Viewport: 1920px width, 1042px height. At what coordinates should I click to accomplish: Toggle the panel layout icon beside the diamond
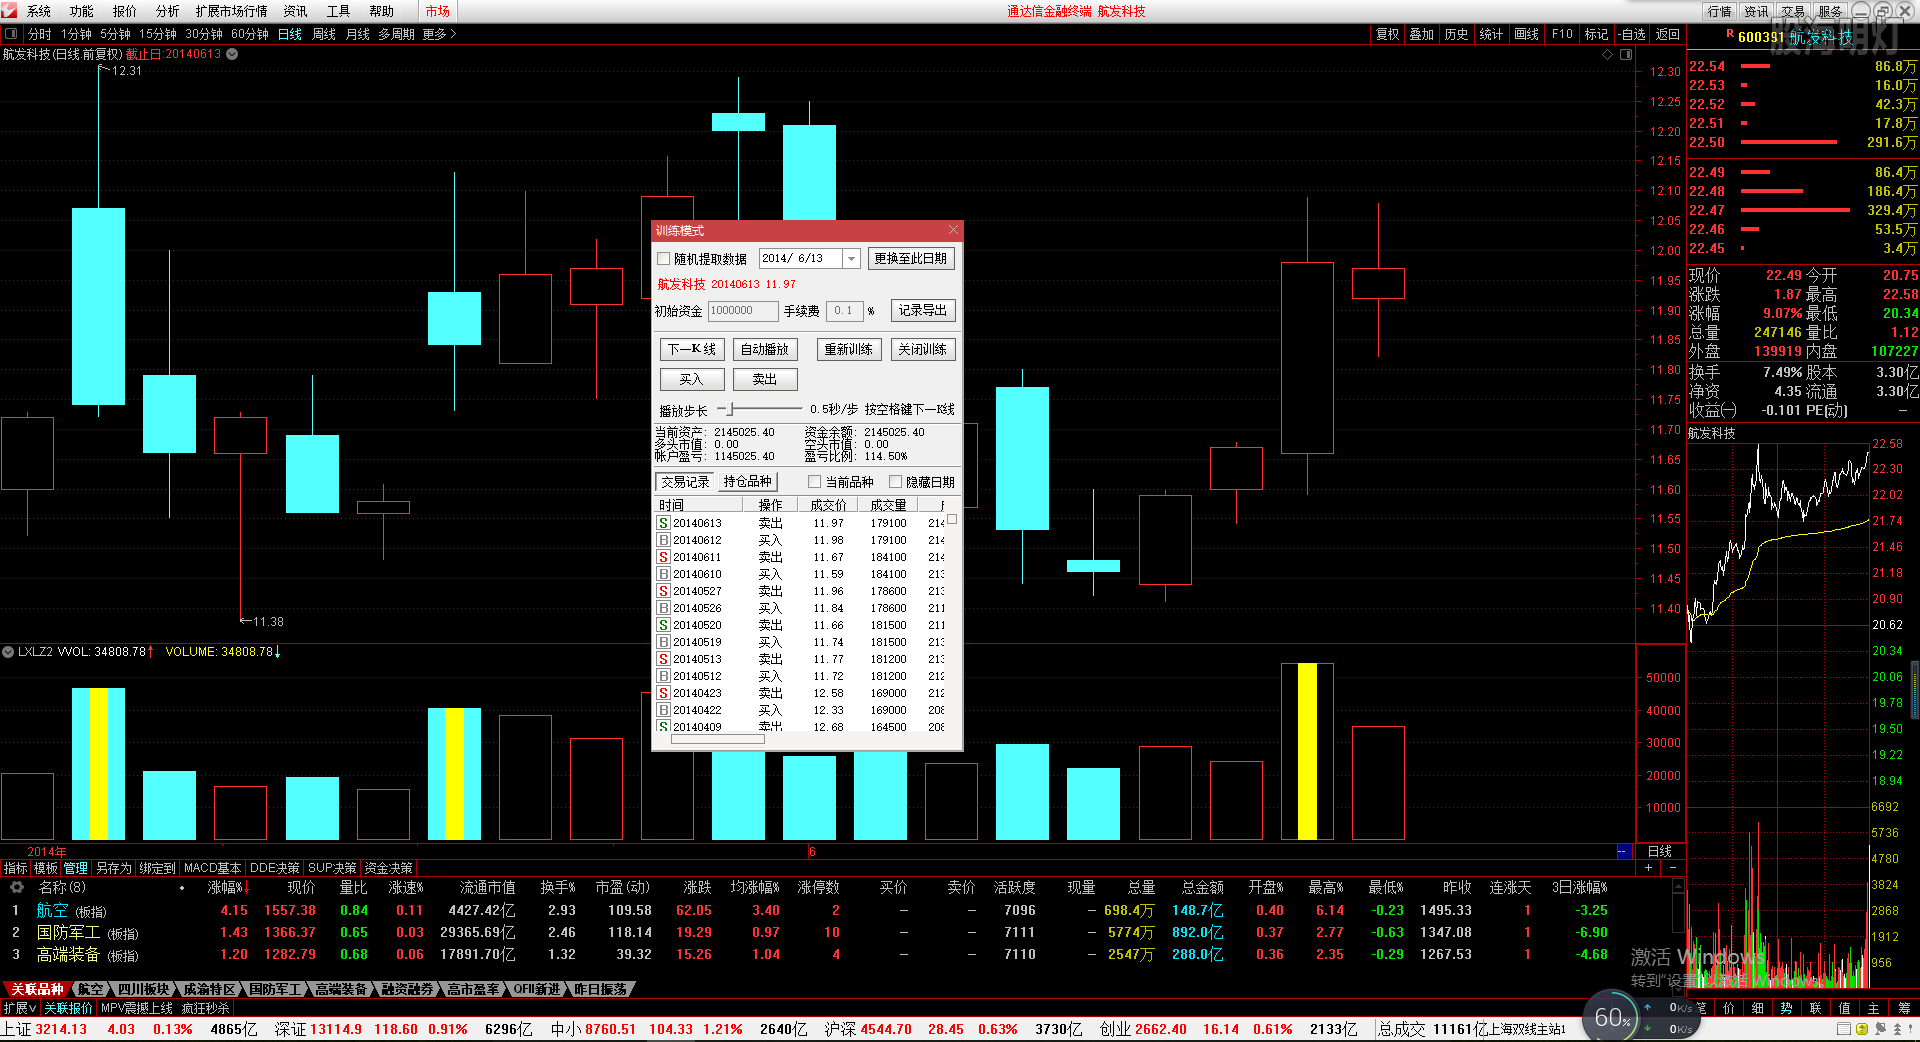point(1626,54)
